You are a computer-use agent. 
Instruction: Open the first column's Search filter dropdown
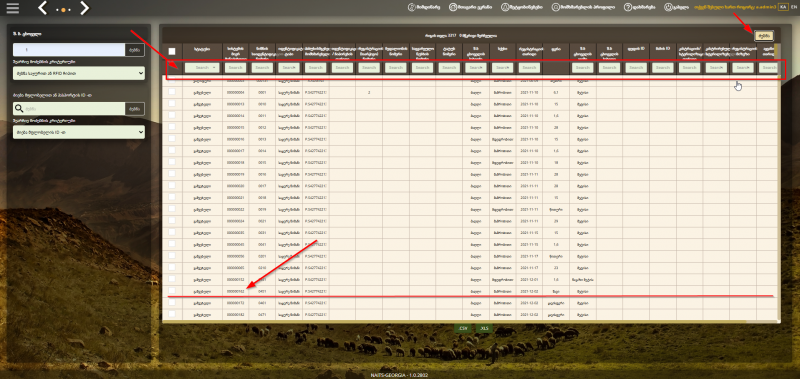point(202,67)
